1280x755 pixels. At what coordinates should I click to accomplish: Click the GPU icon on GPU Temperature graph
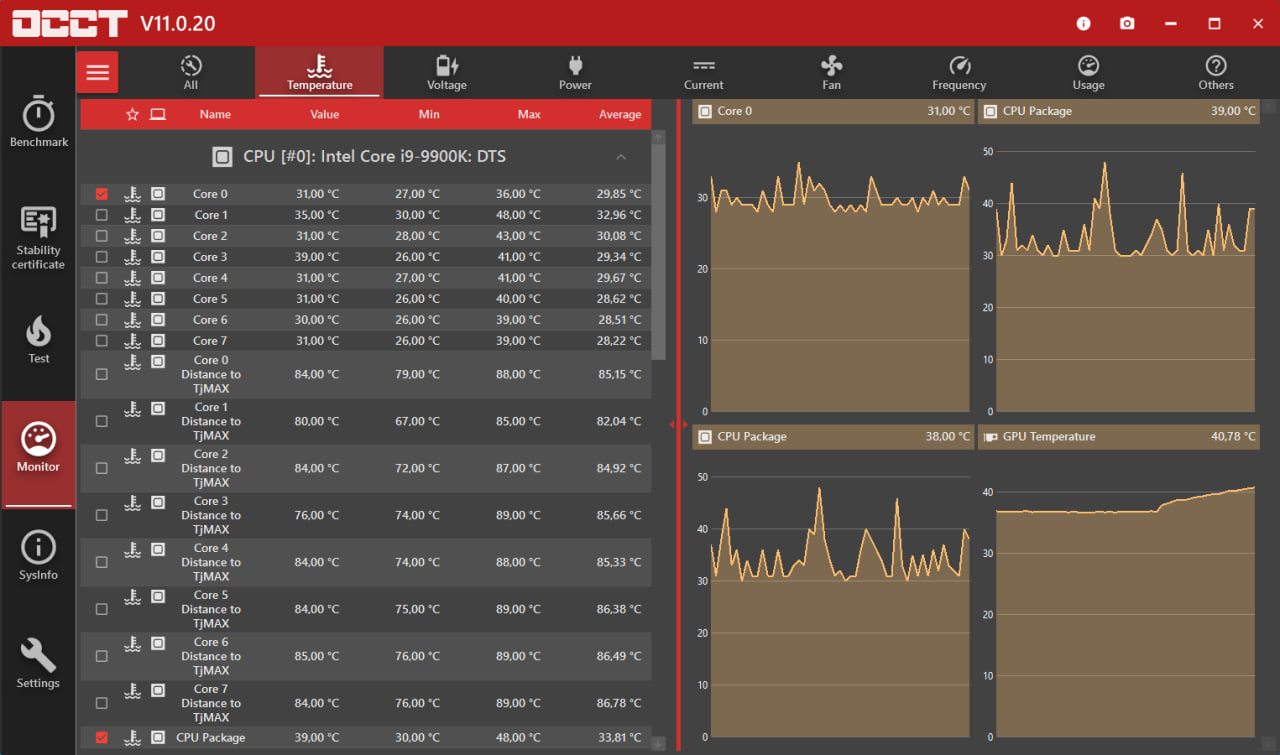[x=991, y=437]
